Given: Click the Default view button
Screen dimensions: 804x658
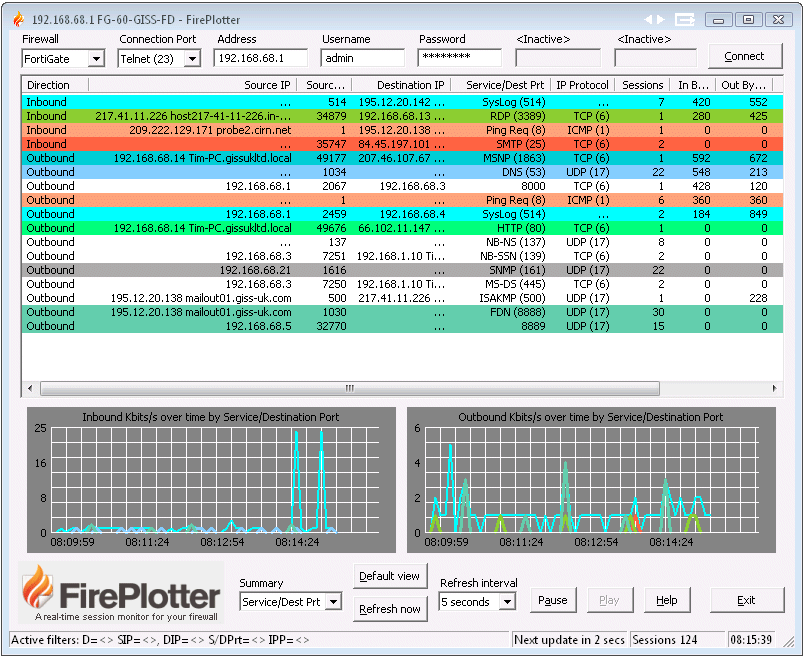Looking at the screenshot, I should 390,576.
